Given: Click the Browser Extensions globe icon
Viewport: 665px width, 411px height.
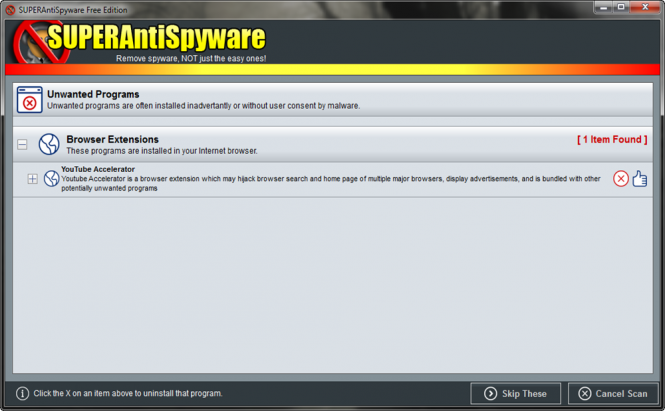Looking at the screenshot, I should pyautogui.click(x=49, y=144).
